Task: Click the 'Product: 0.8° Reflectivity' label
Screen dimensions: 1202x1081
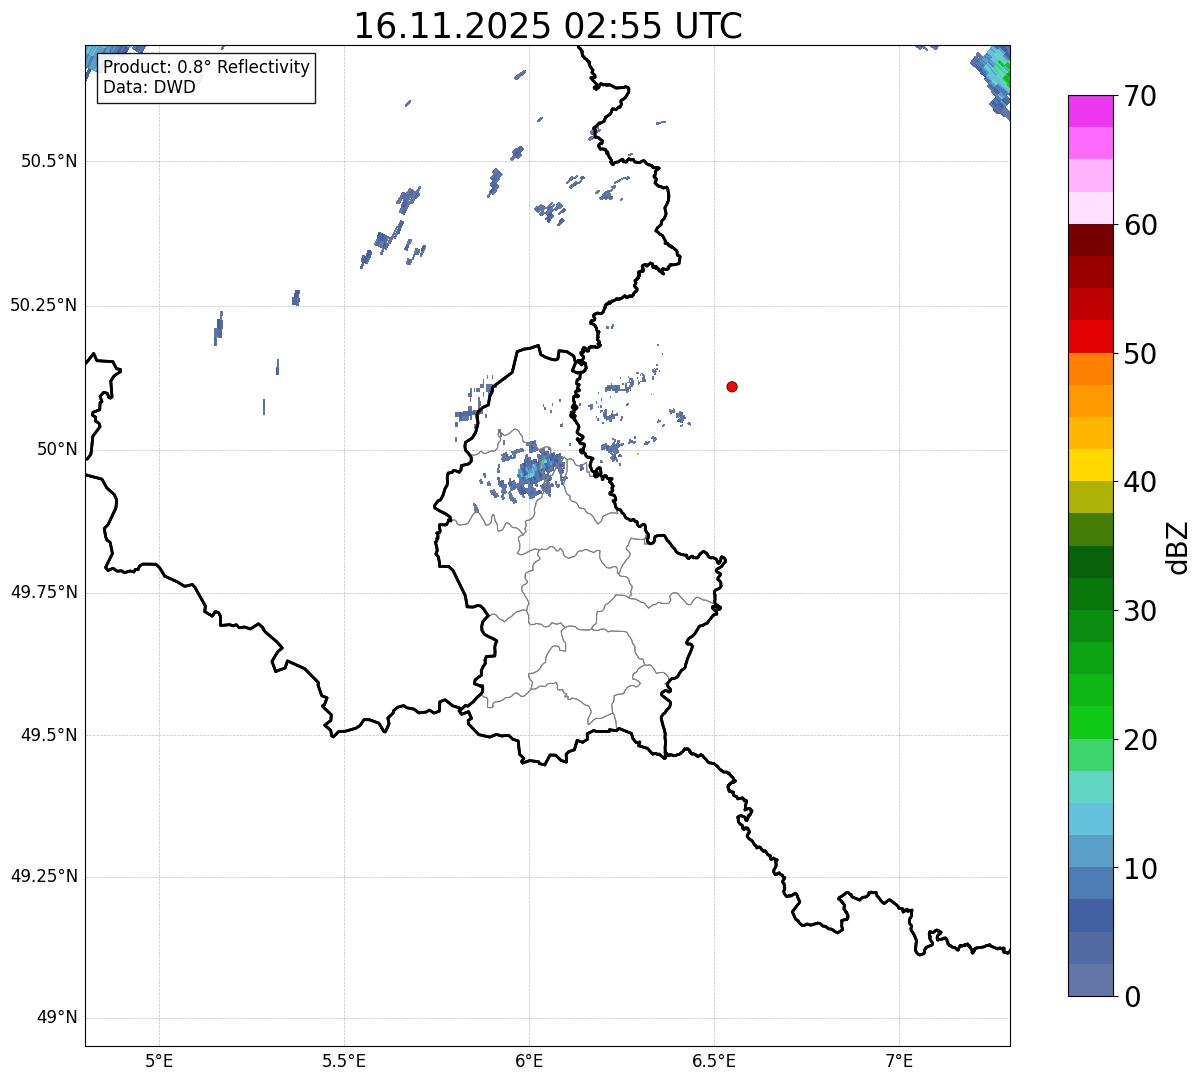Action: (x=207, y=67)
